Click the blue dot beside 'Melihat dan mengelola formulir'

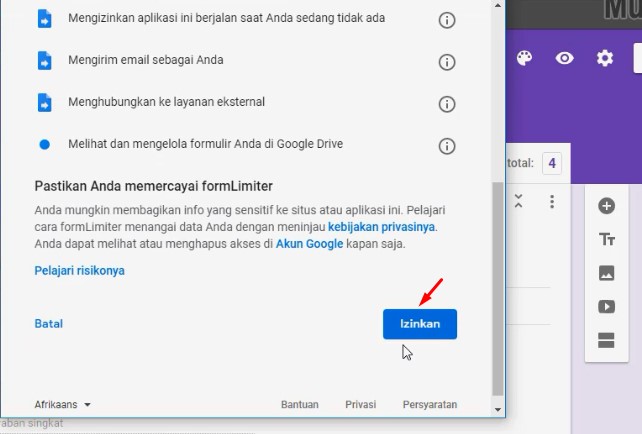click(45, 145)
